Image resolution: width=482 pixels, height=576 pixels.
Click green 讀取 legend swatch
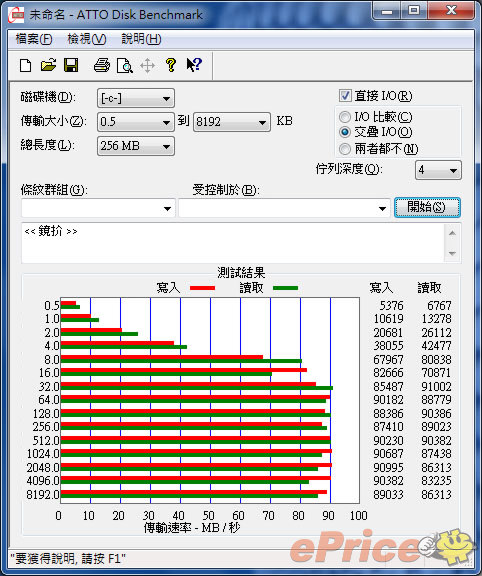285,288
